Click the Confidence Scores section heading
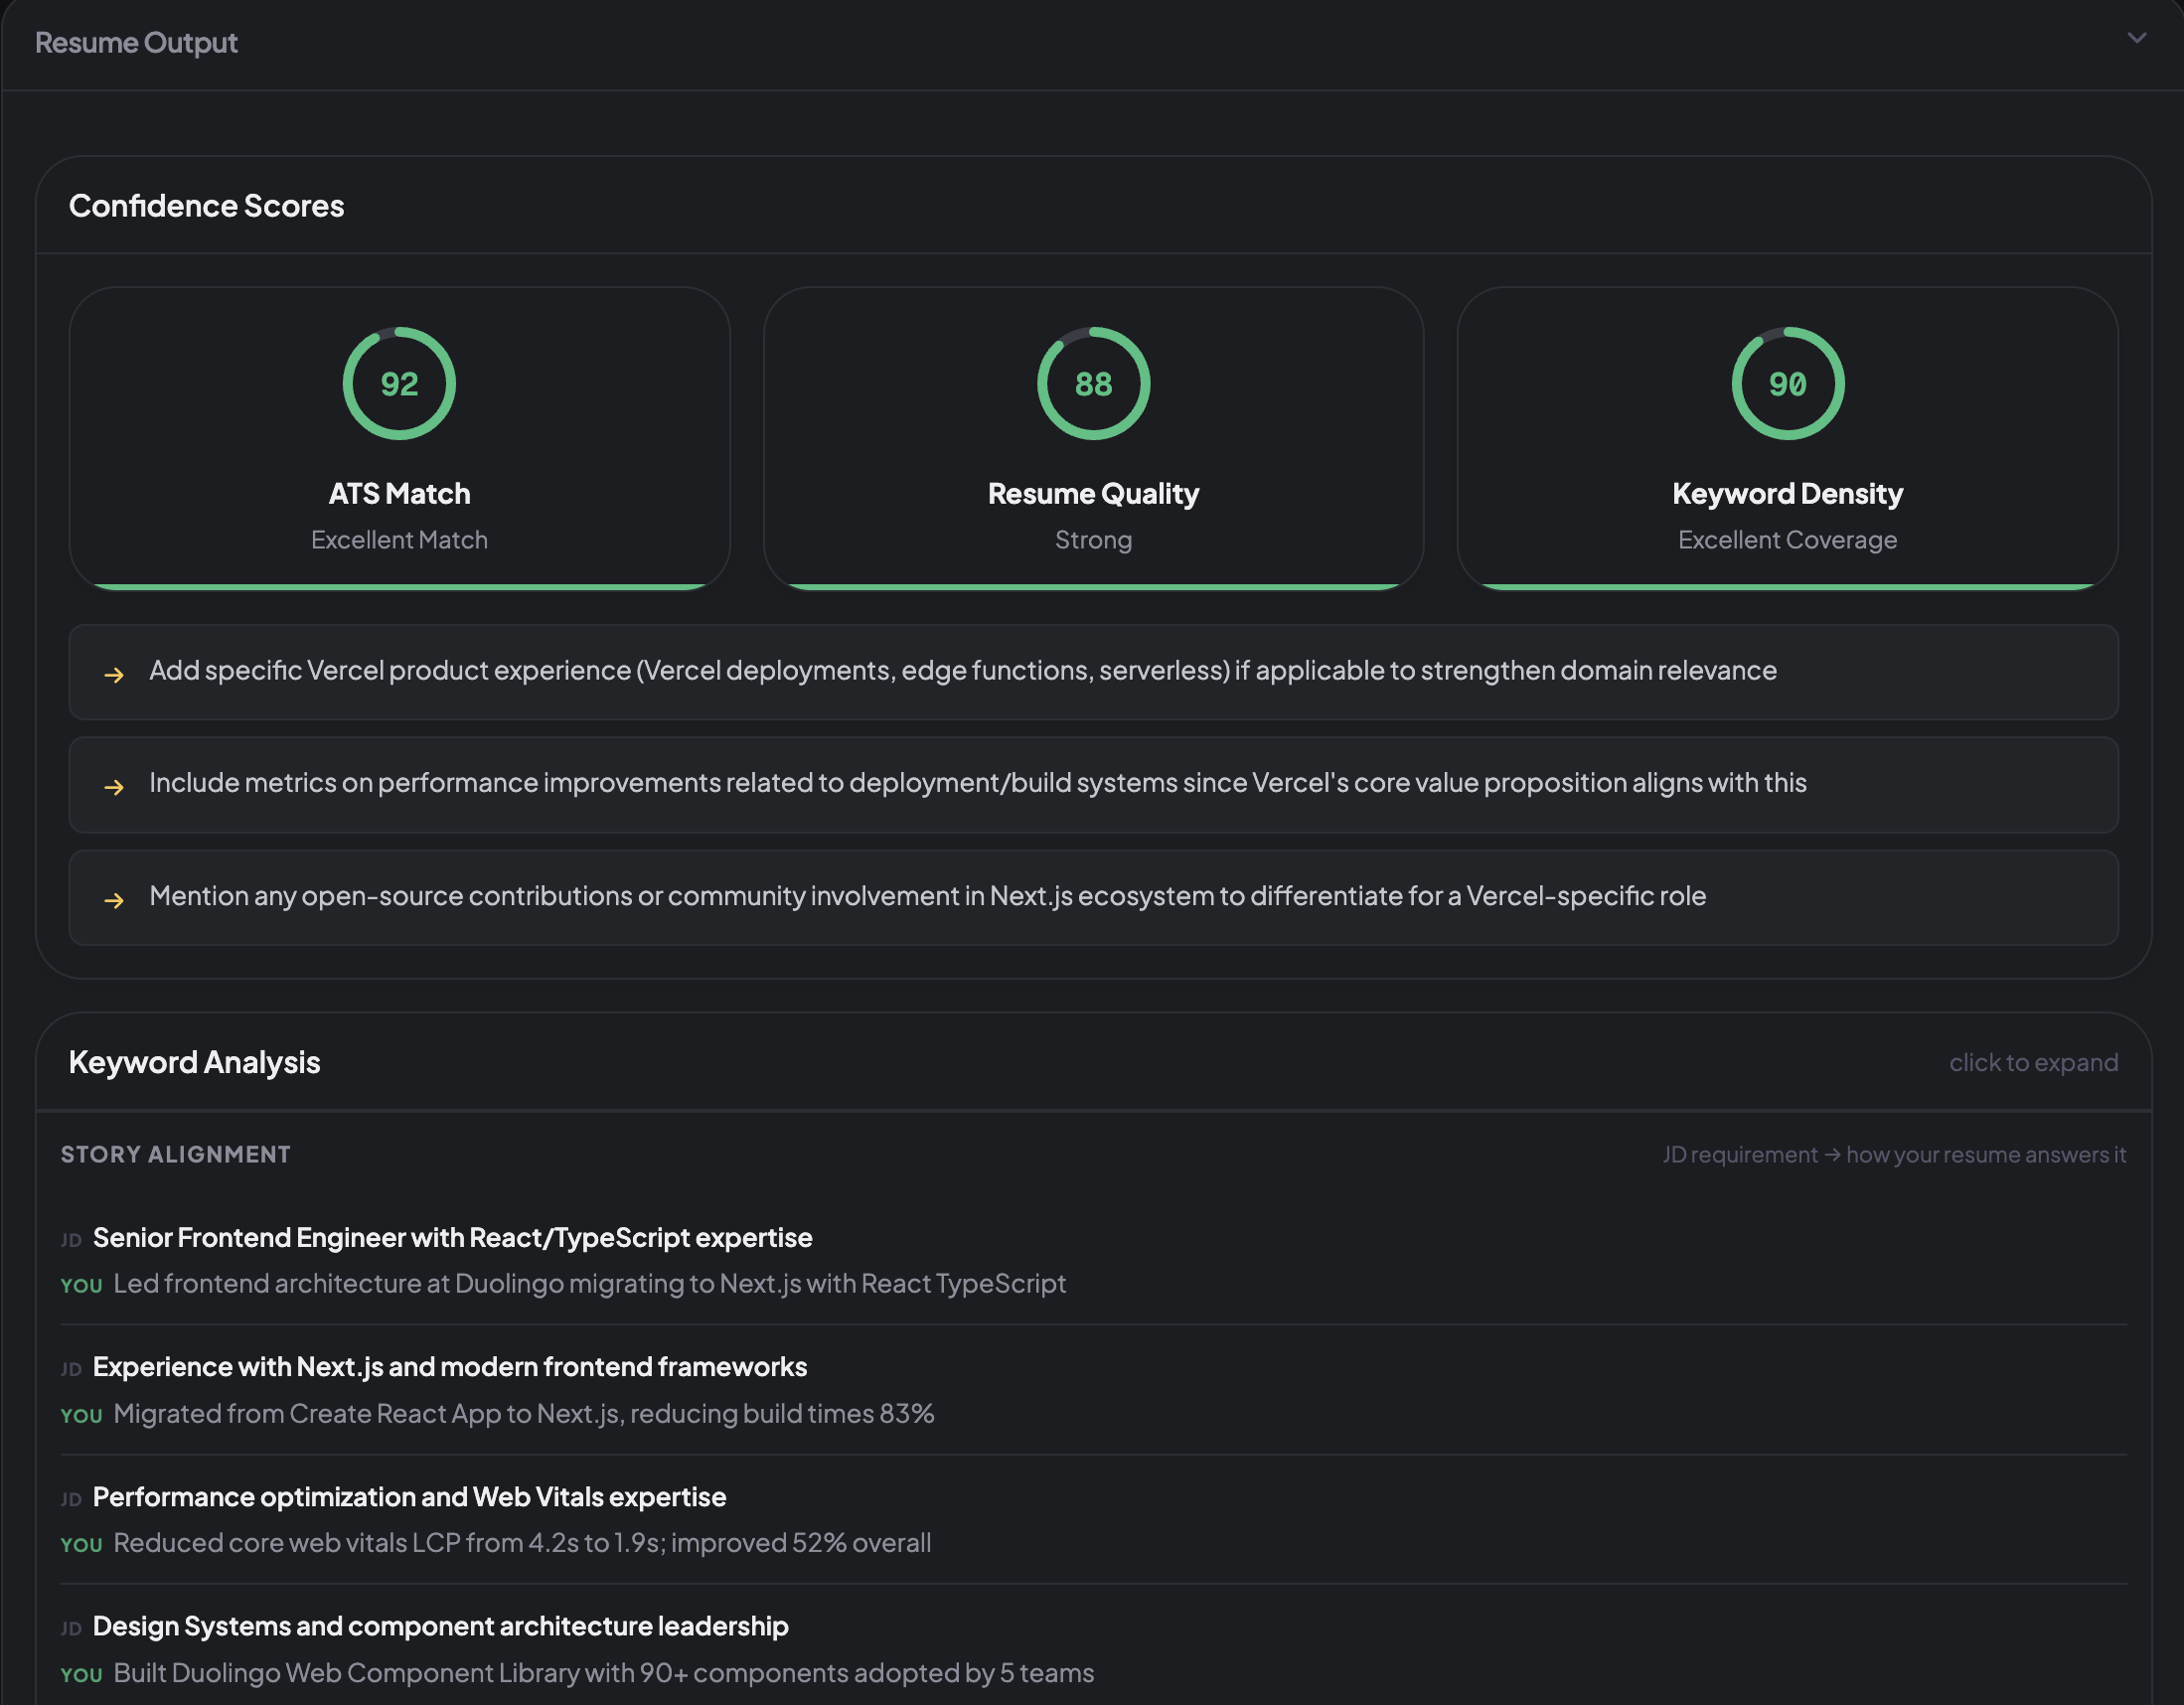This screenshot has width=2184, height=1705. pyautogui.click(x=207, y=206)
